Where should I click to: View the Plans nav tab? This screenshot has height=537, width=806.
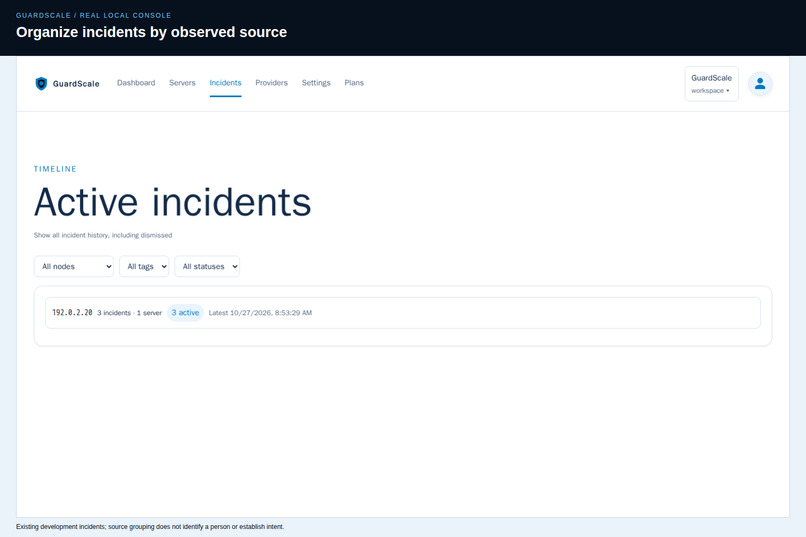[354, 83]
